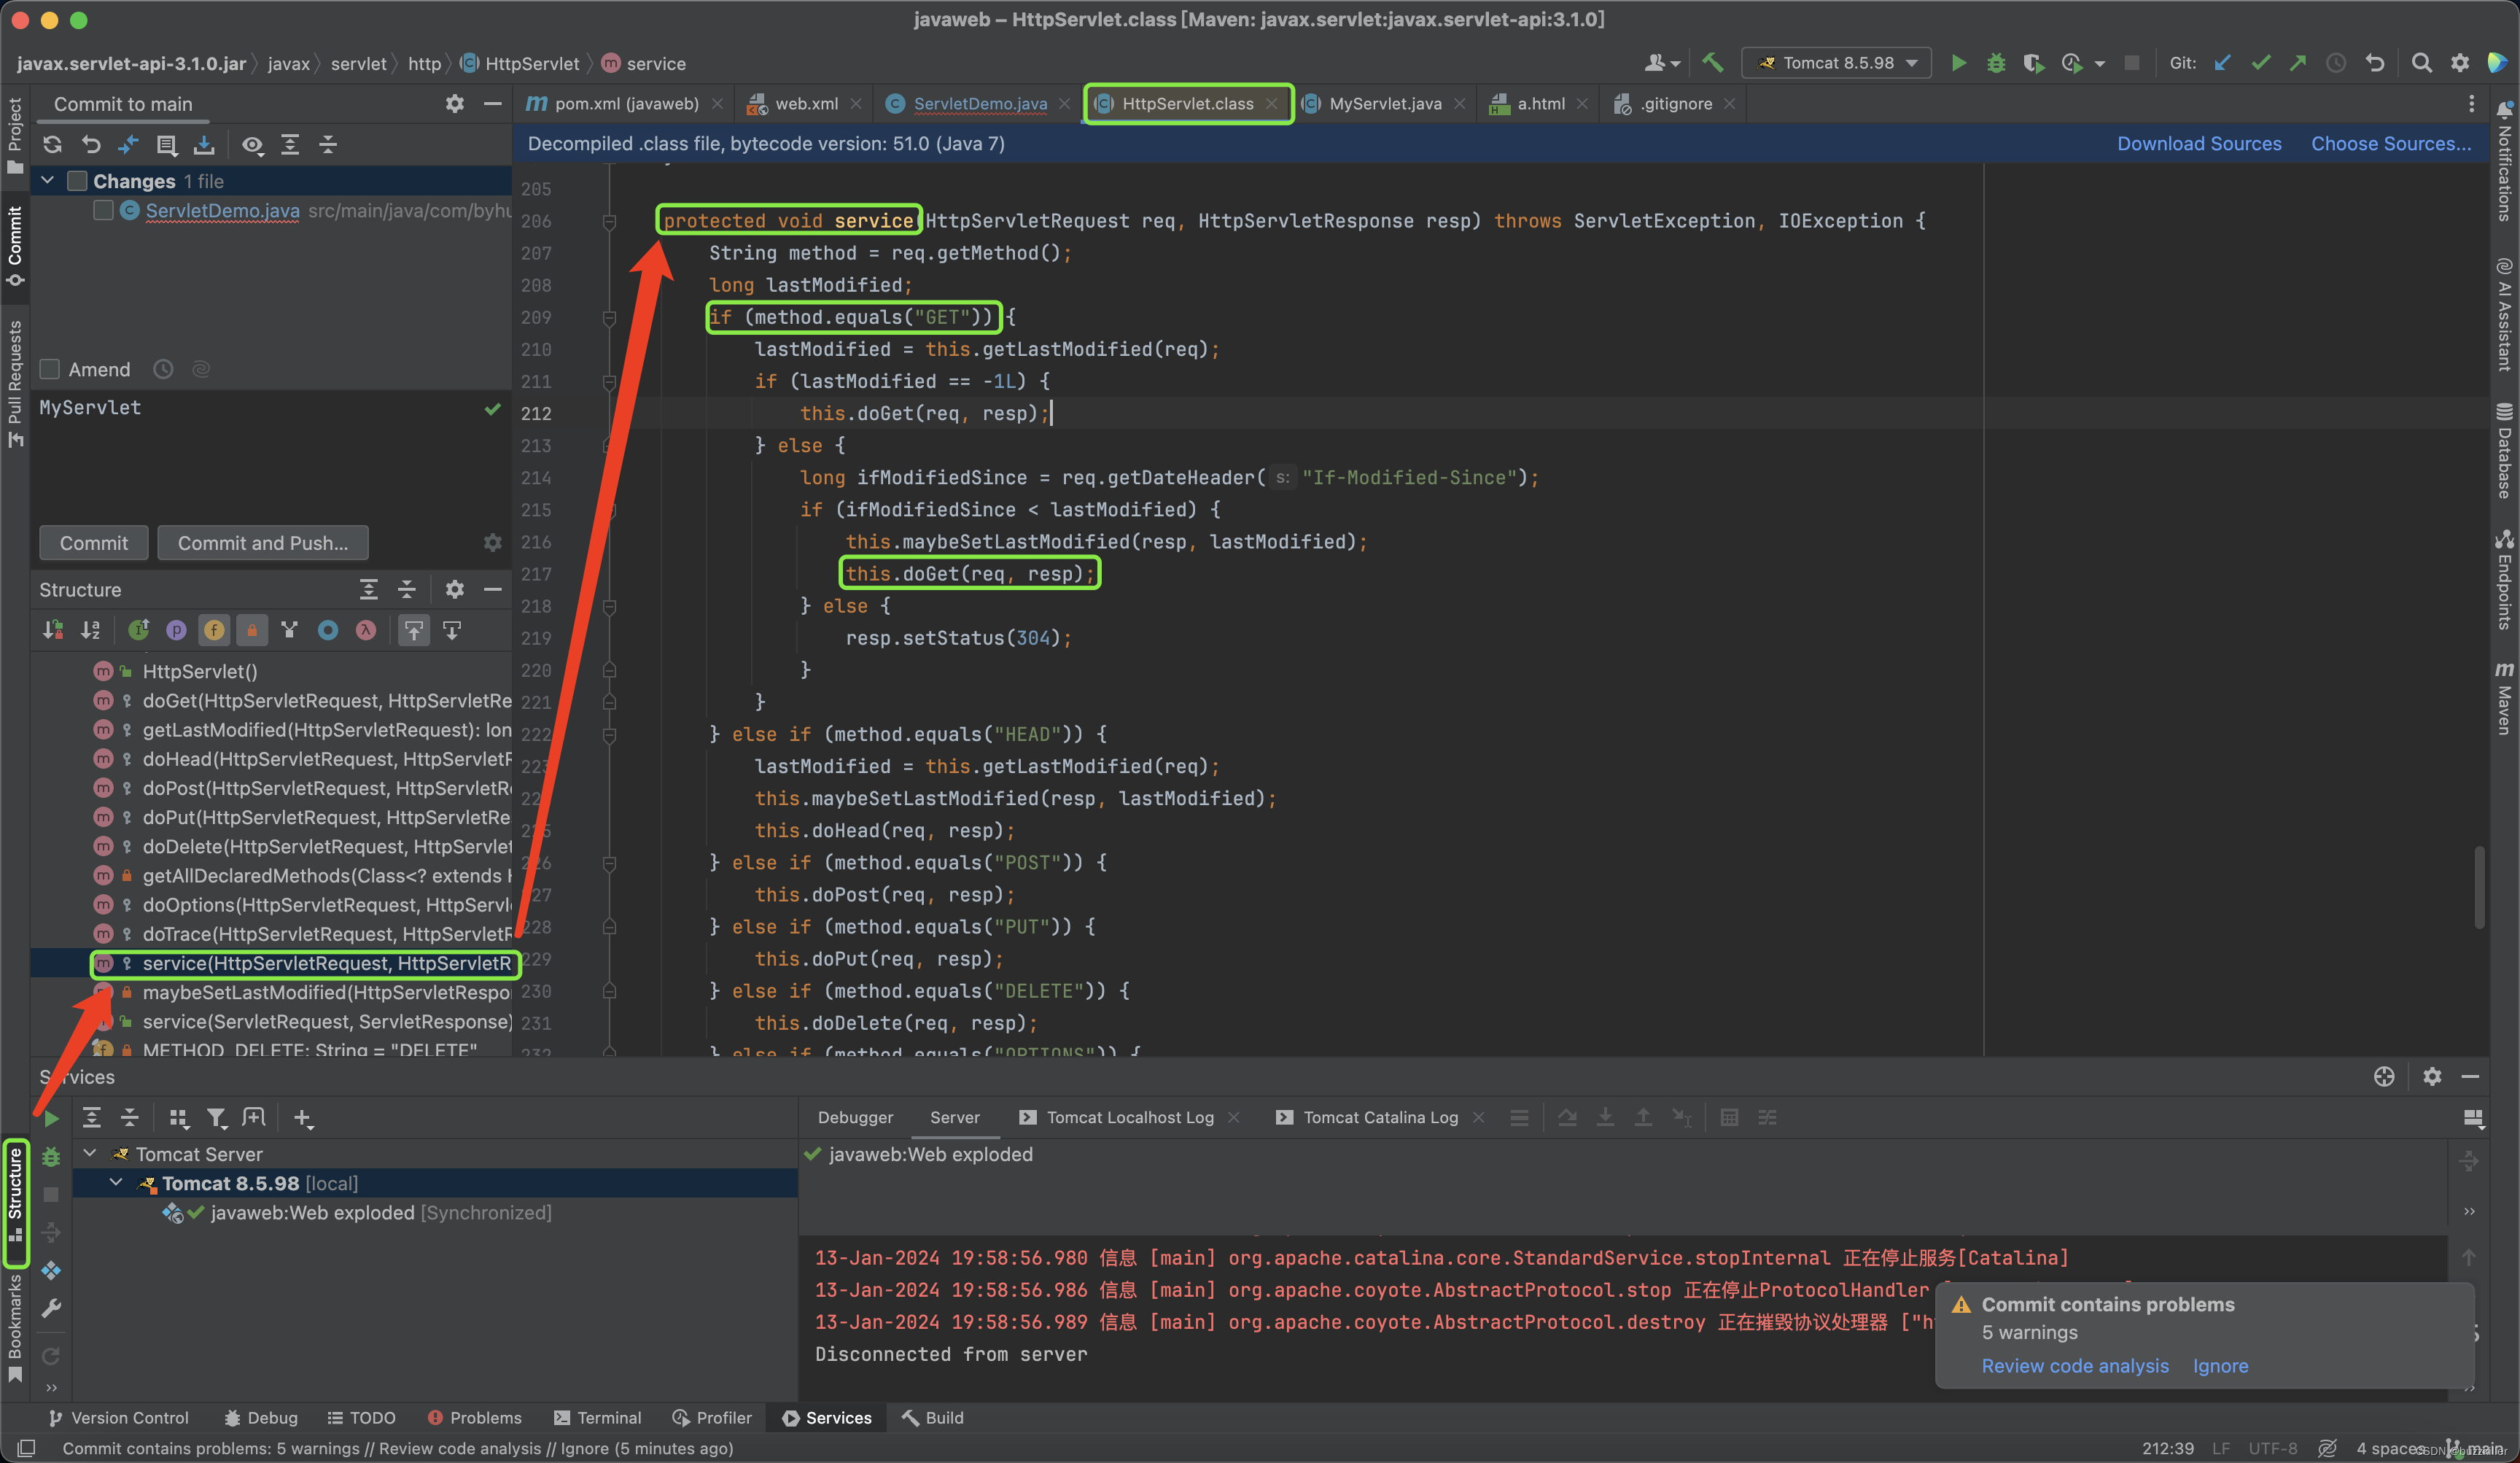Tick the ServletDemo.java file checkbox

(x=103, y=210)
